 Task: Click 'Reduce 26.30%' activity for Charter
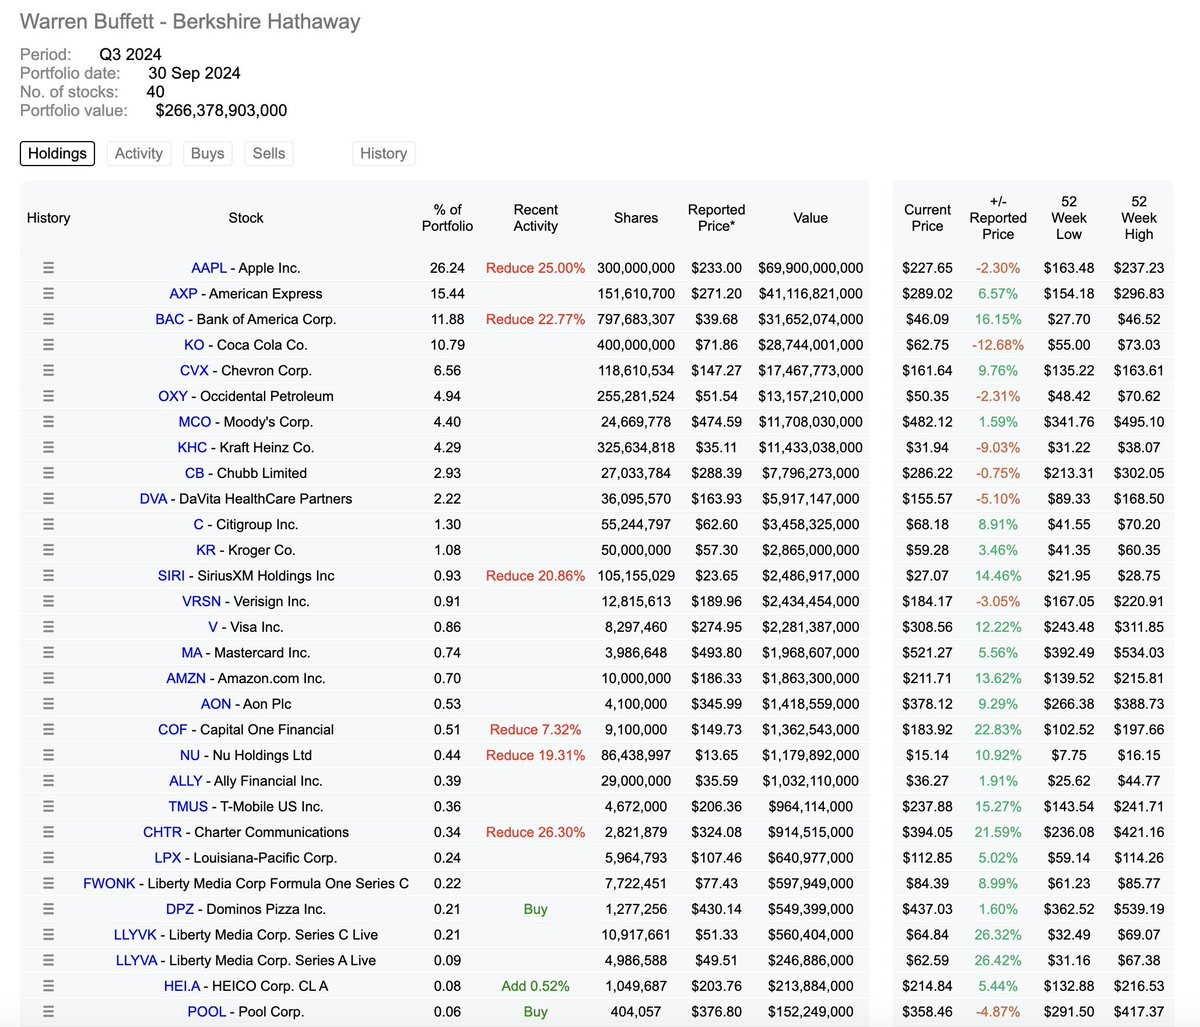coord(536,832)
